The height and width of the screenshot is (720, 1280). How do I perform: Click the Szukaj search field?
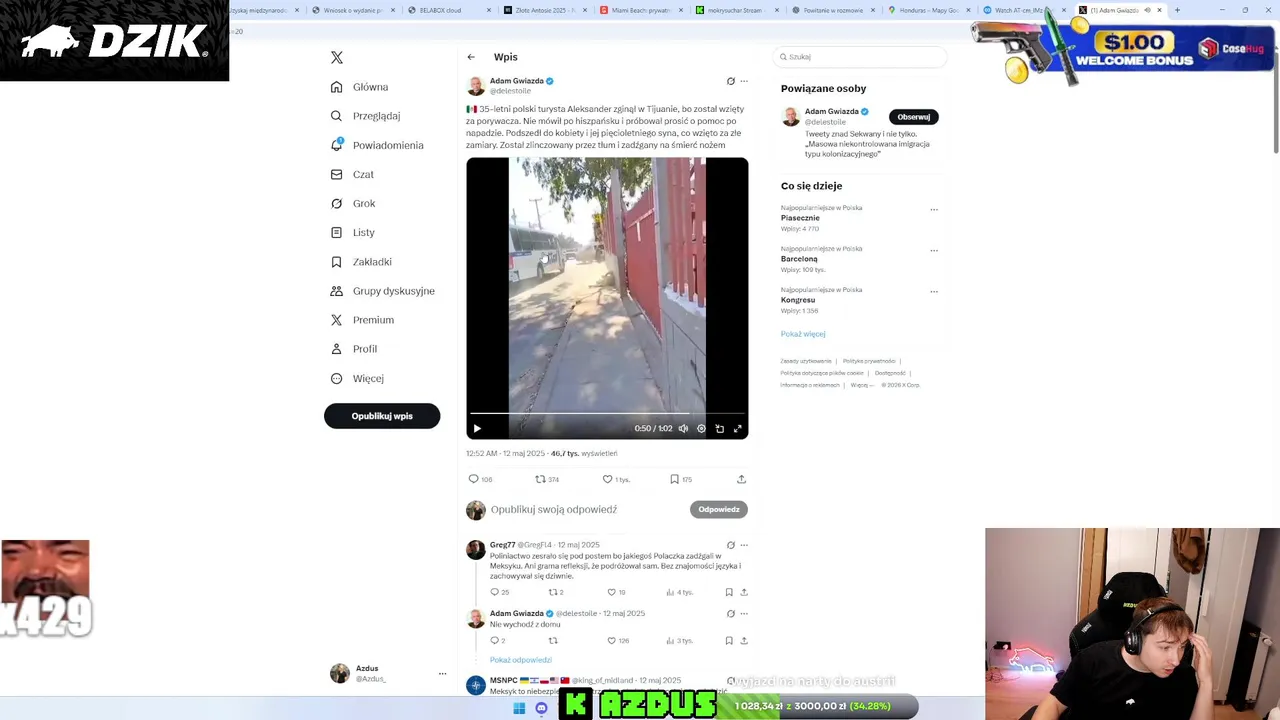(860, 57)
